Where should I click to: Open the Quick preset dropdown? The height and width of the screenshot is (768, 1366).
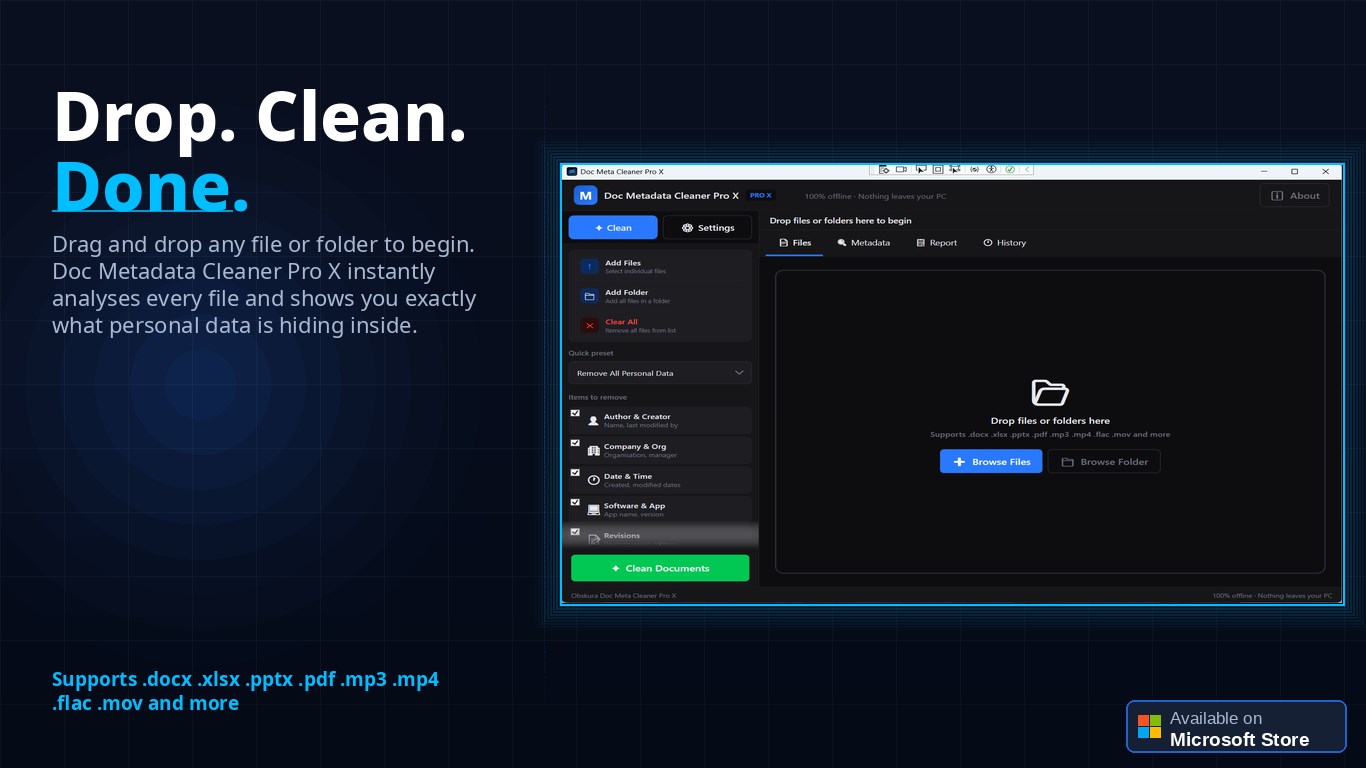coord(660,373)
